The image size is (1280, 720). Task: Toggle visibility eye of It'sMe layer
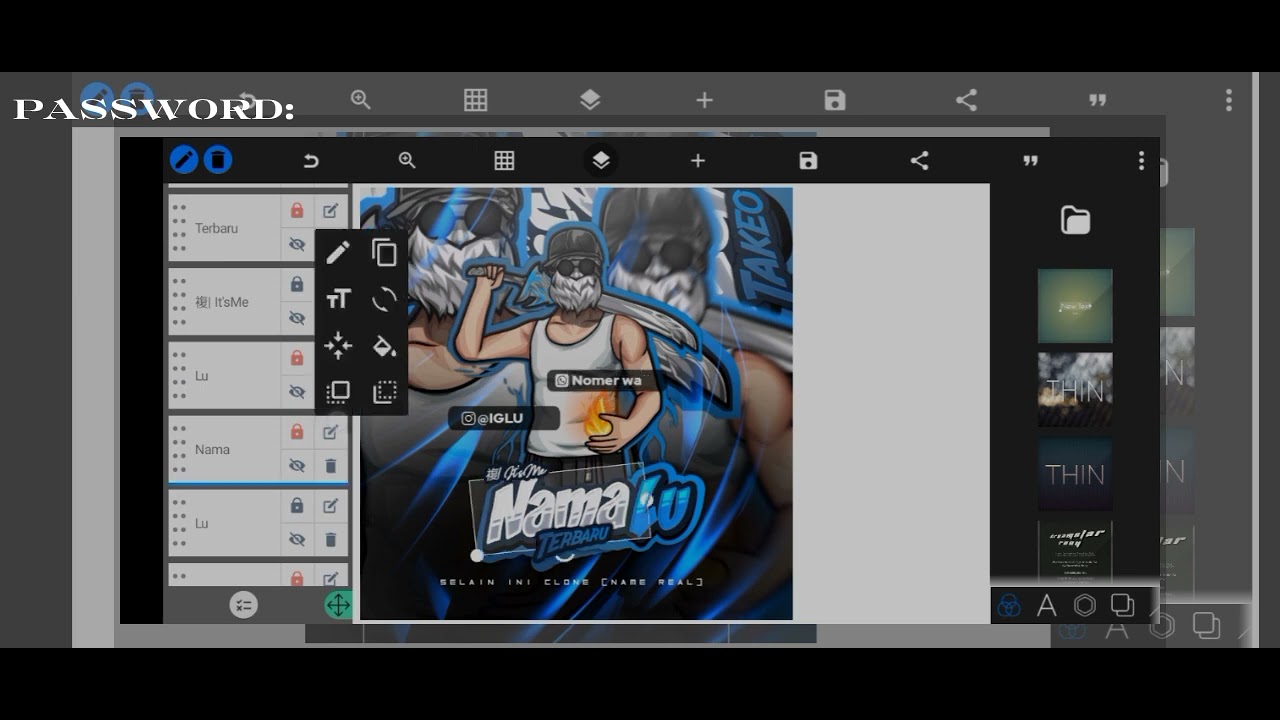(297, 318)
